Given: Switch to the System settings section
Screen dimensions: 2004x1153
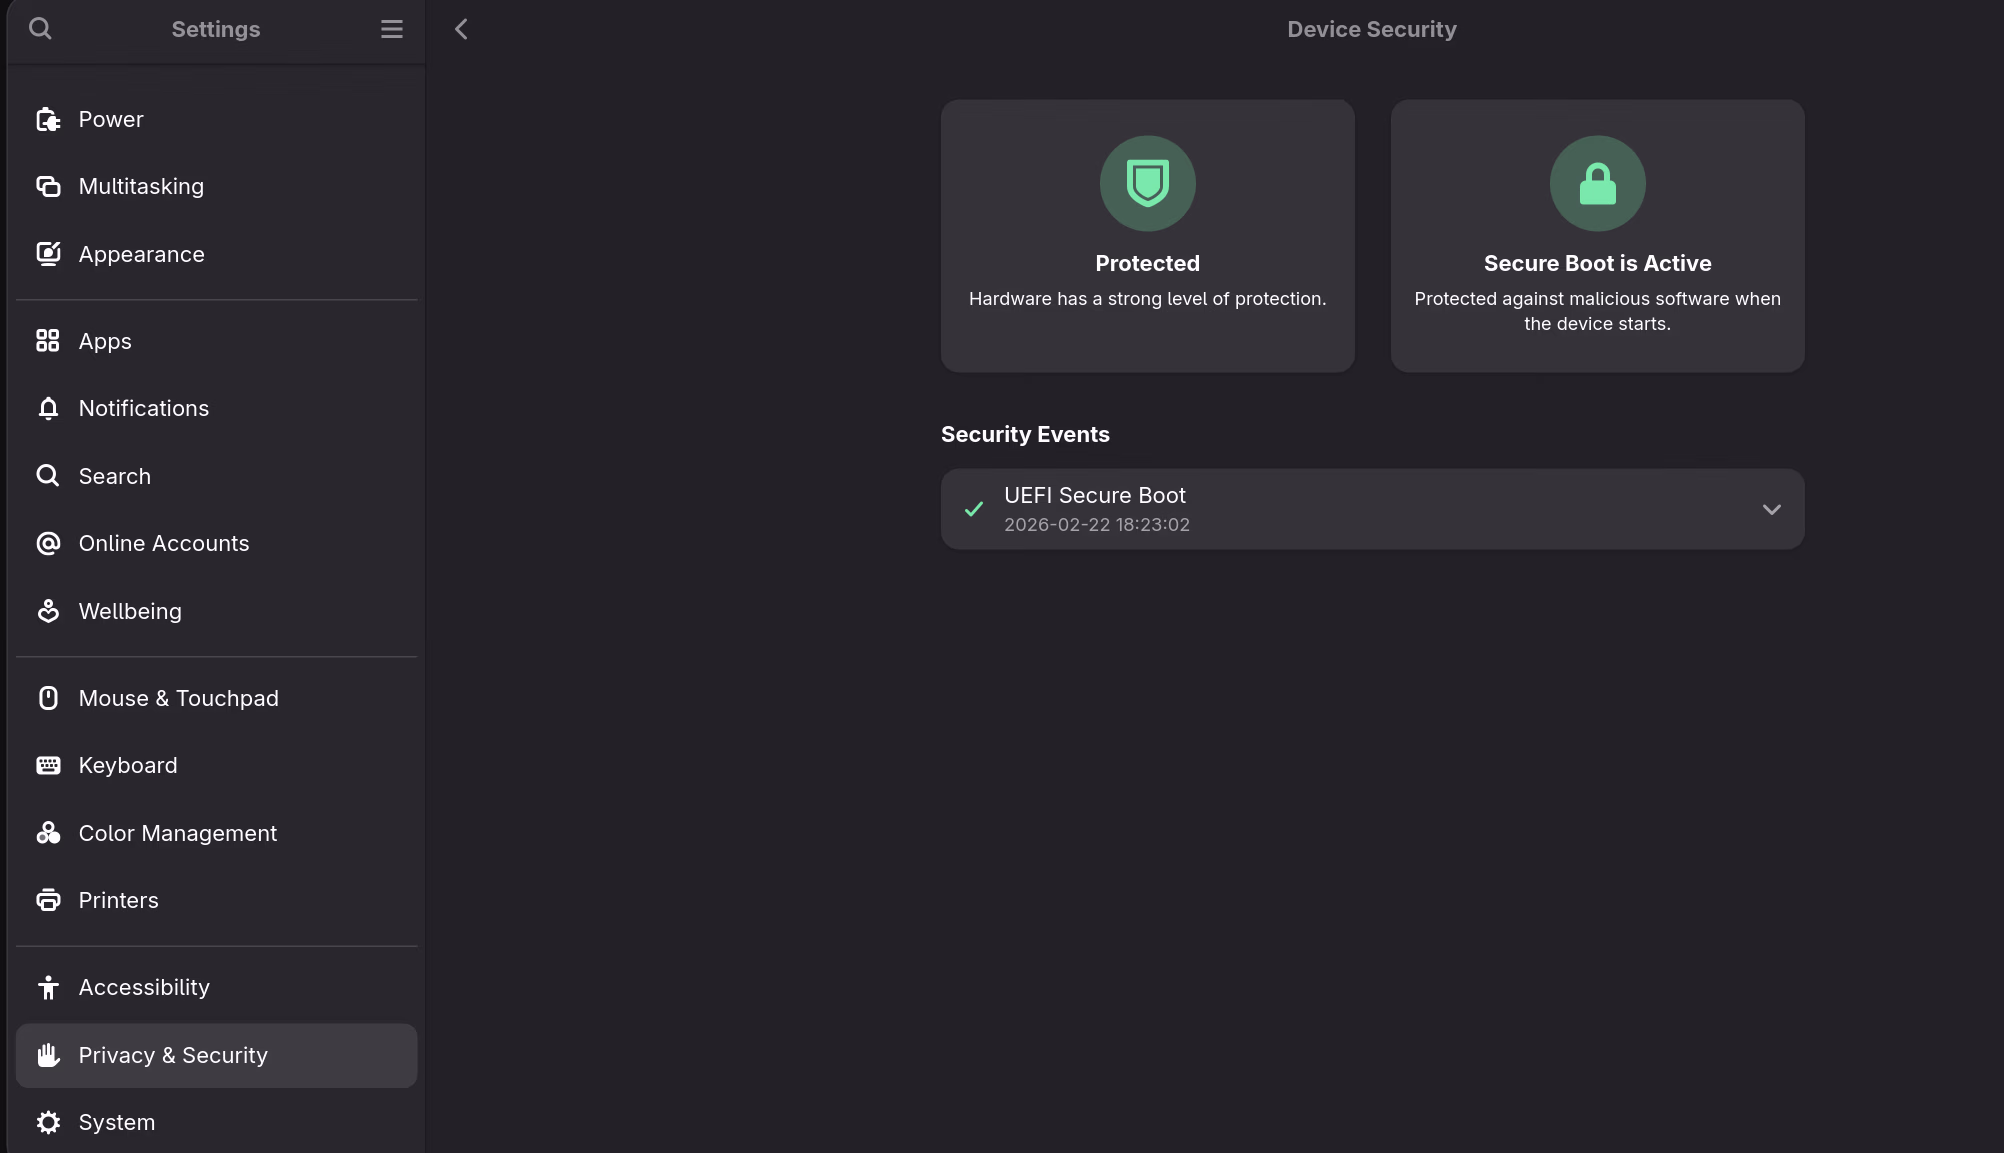Looking at the screenshot, I should [x=116, y=1122].
